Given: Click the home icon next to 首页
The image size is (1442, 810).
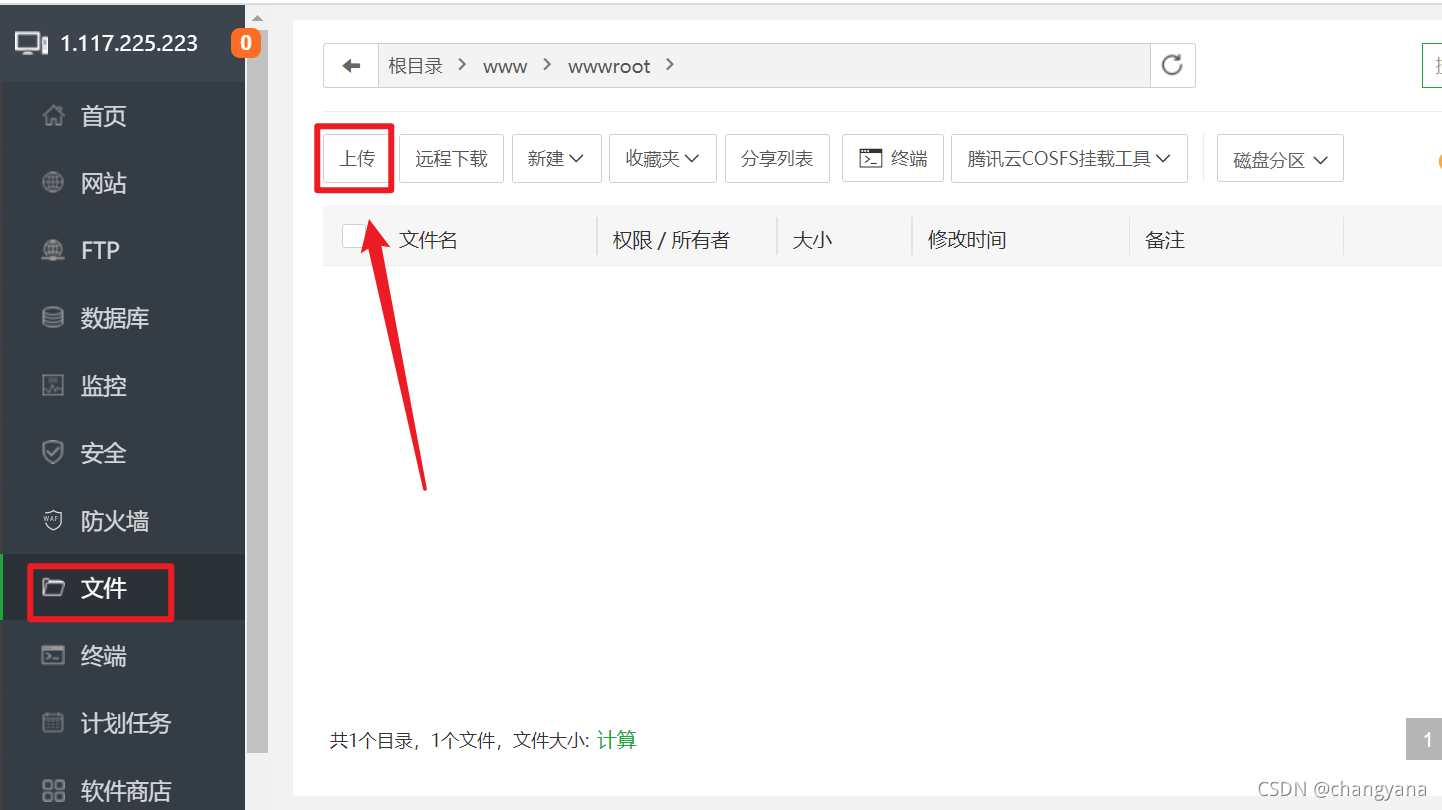Looking at the screenshot, I should pyautogui.click(x=53, y=116).
